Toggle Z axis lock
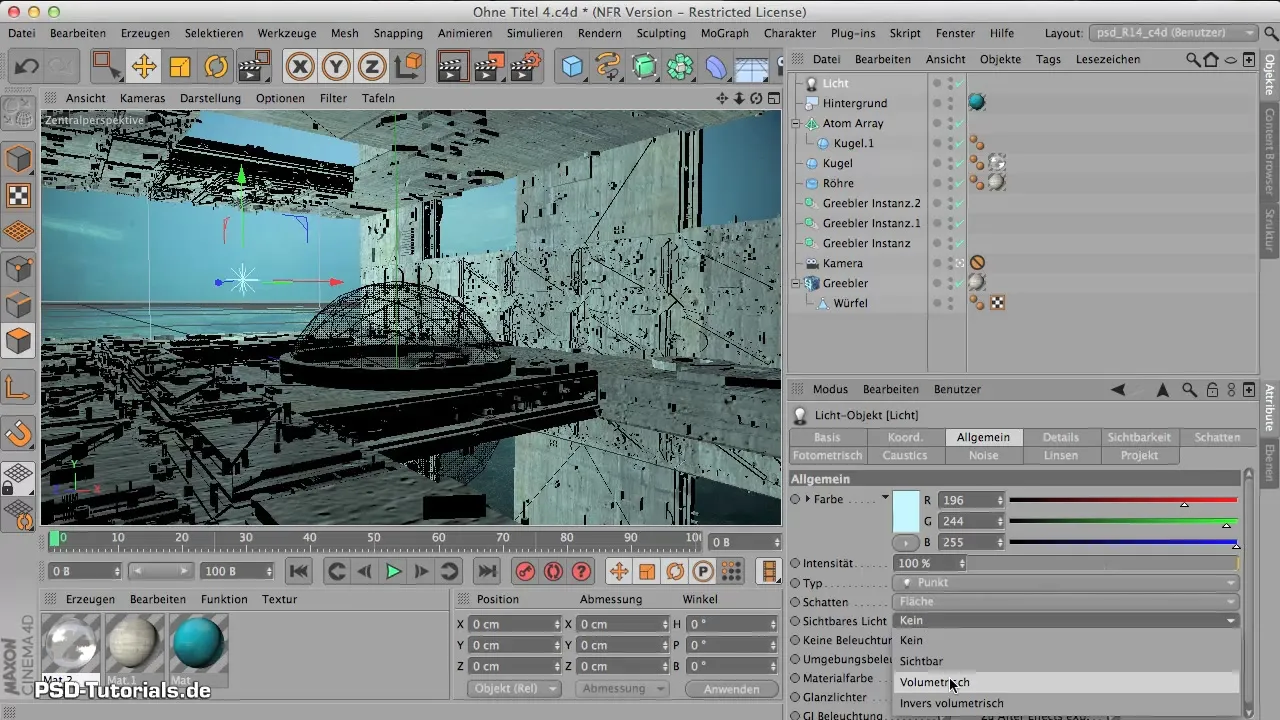The image size is (1280, 720). pos(372,67)
